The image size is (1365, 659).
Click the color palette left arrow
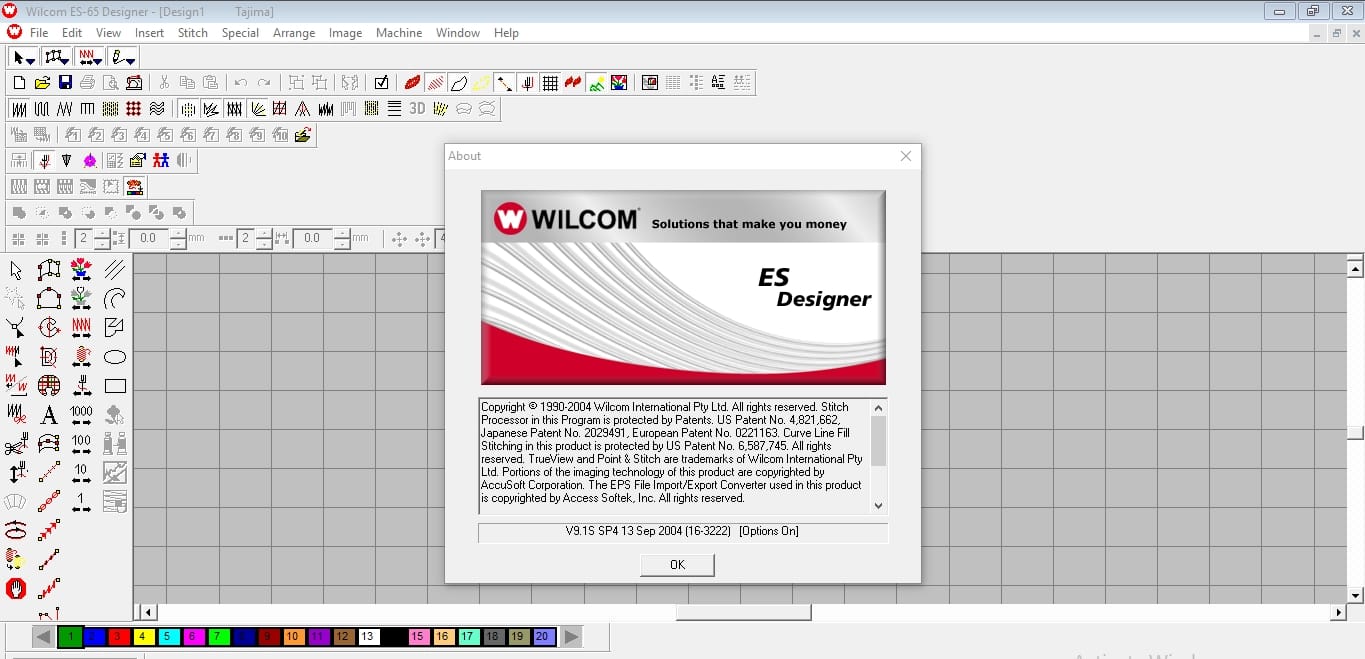coord(43,637)
